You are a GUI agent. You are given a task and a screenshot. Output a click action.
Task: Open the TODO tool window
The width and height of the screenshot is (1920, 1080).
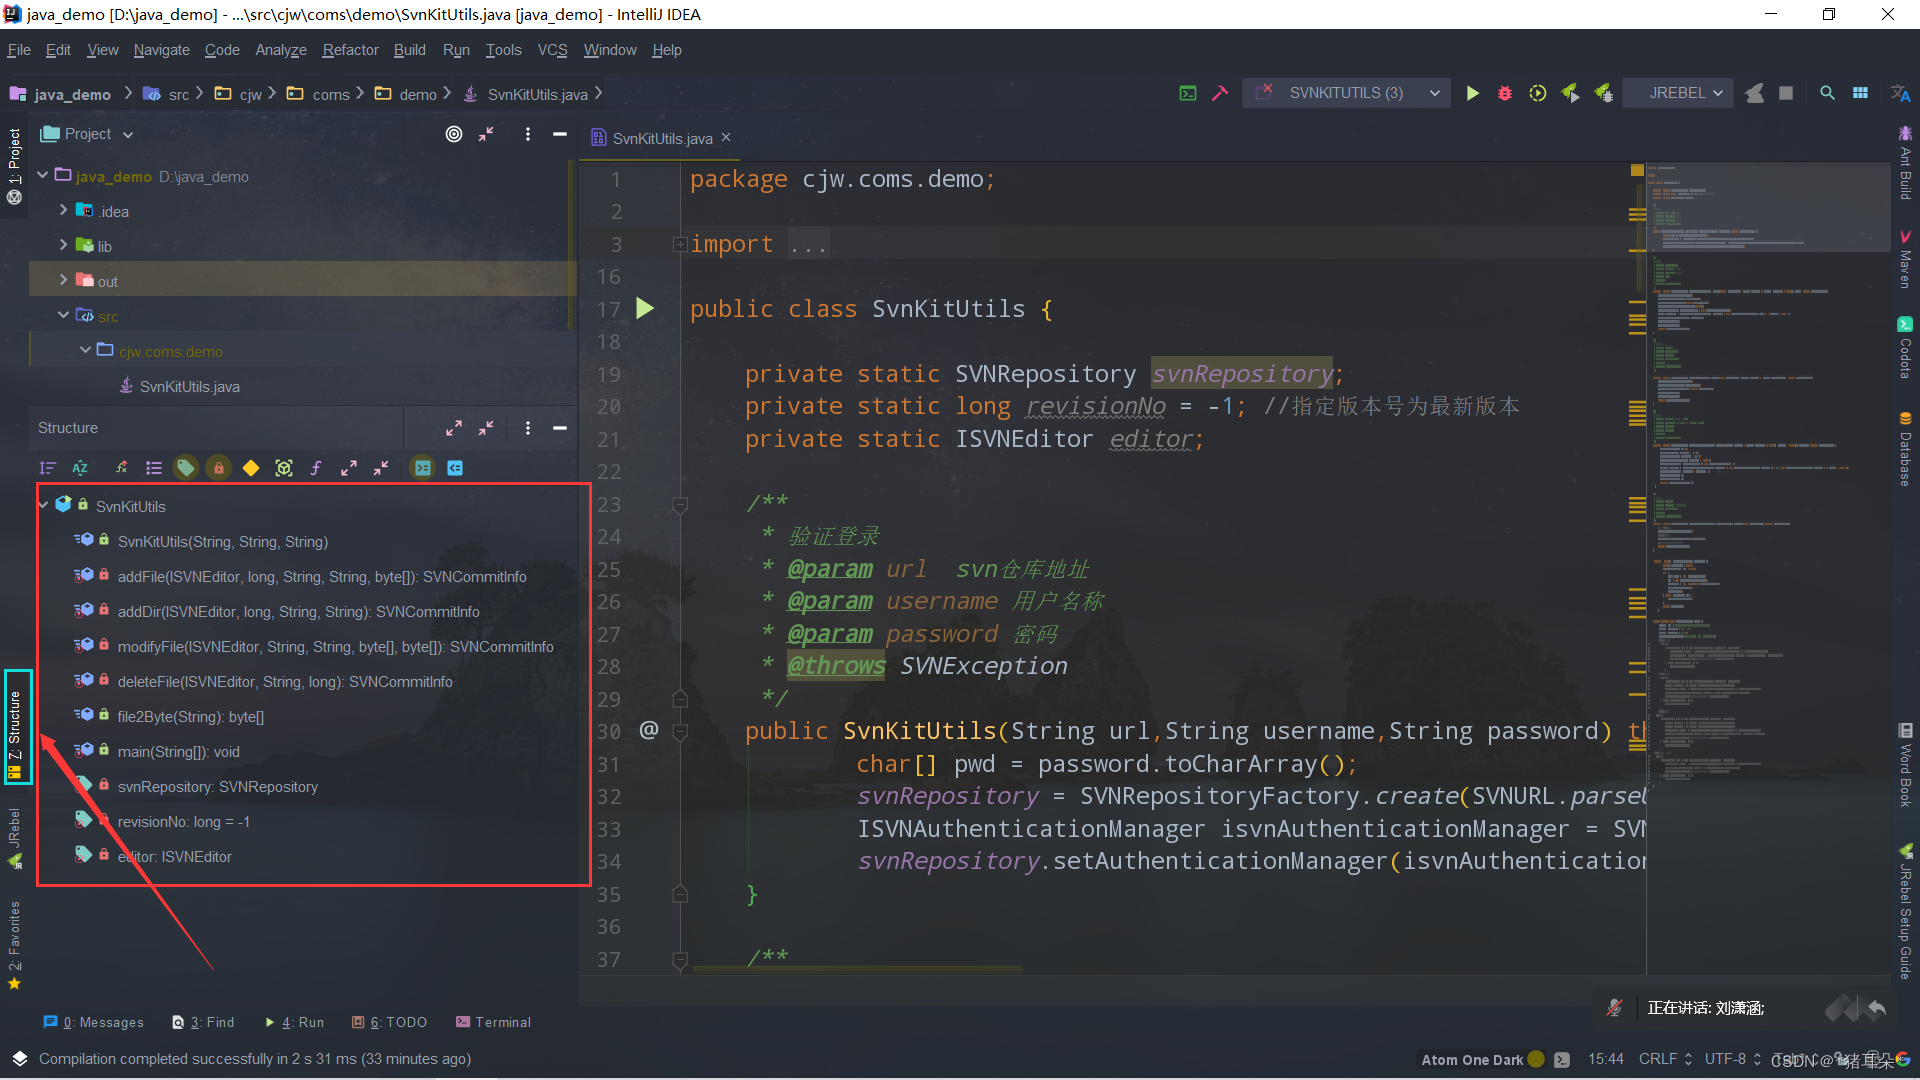[x=389, y=1022]
